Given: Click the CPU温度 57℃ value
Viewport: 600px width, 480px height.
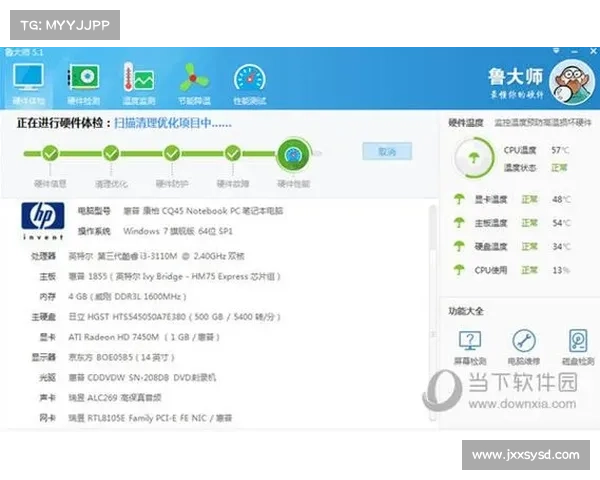Looking at the screenshot, I should pyautogui.click(x=560, y=150).
